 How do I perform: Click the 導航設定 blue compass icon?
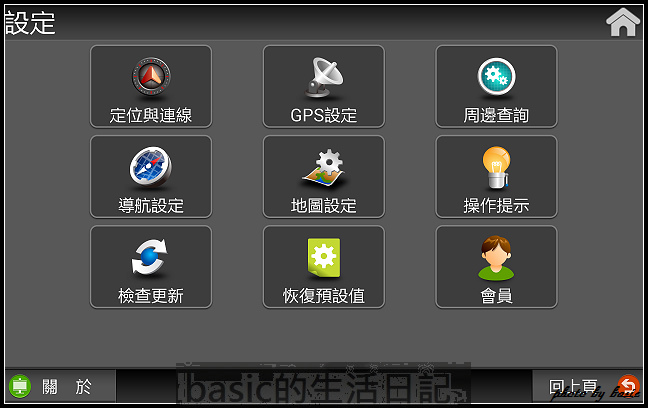(151, 167)
